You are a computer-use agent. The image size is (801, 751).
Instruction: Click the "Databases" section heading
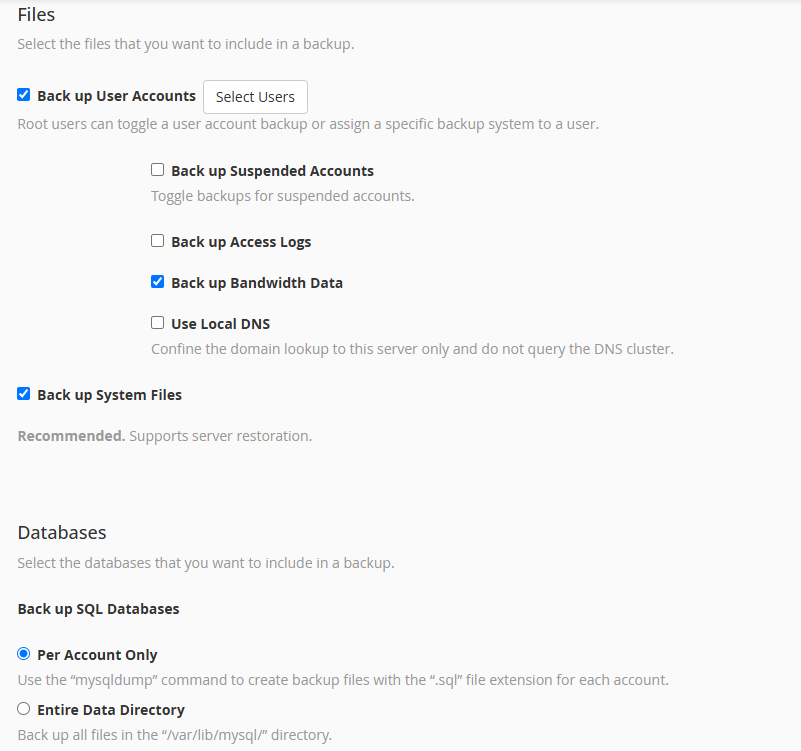[62, 532]
